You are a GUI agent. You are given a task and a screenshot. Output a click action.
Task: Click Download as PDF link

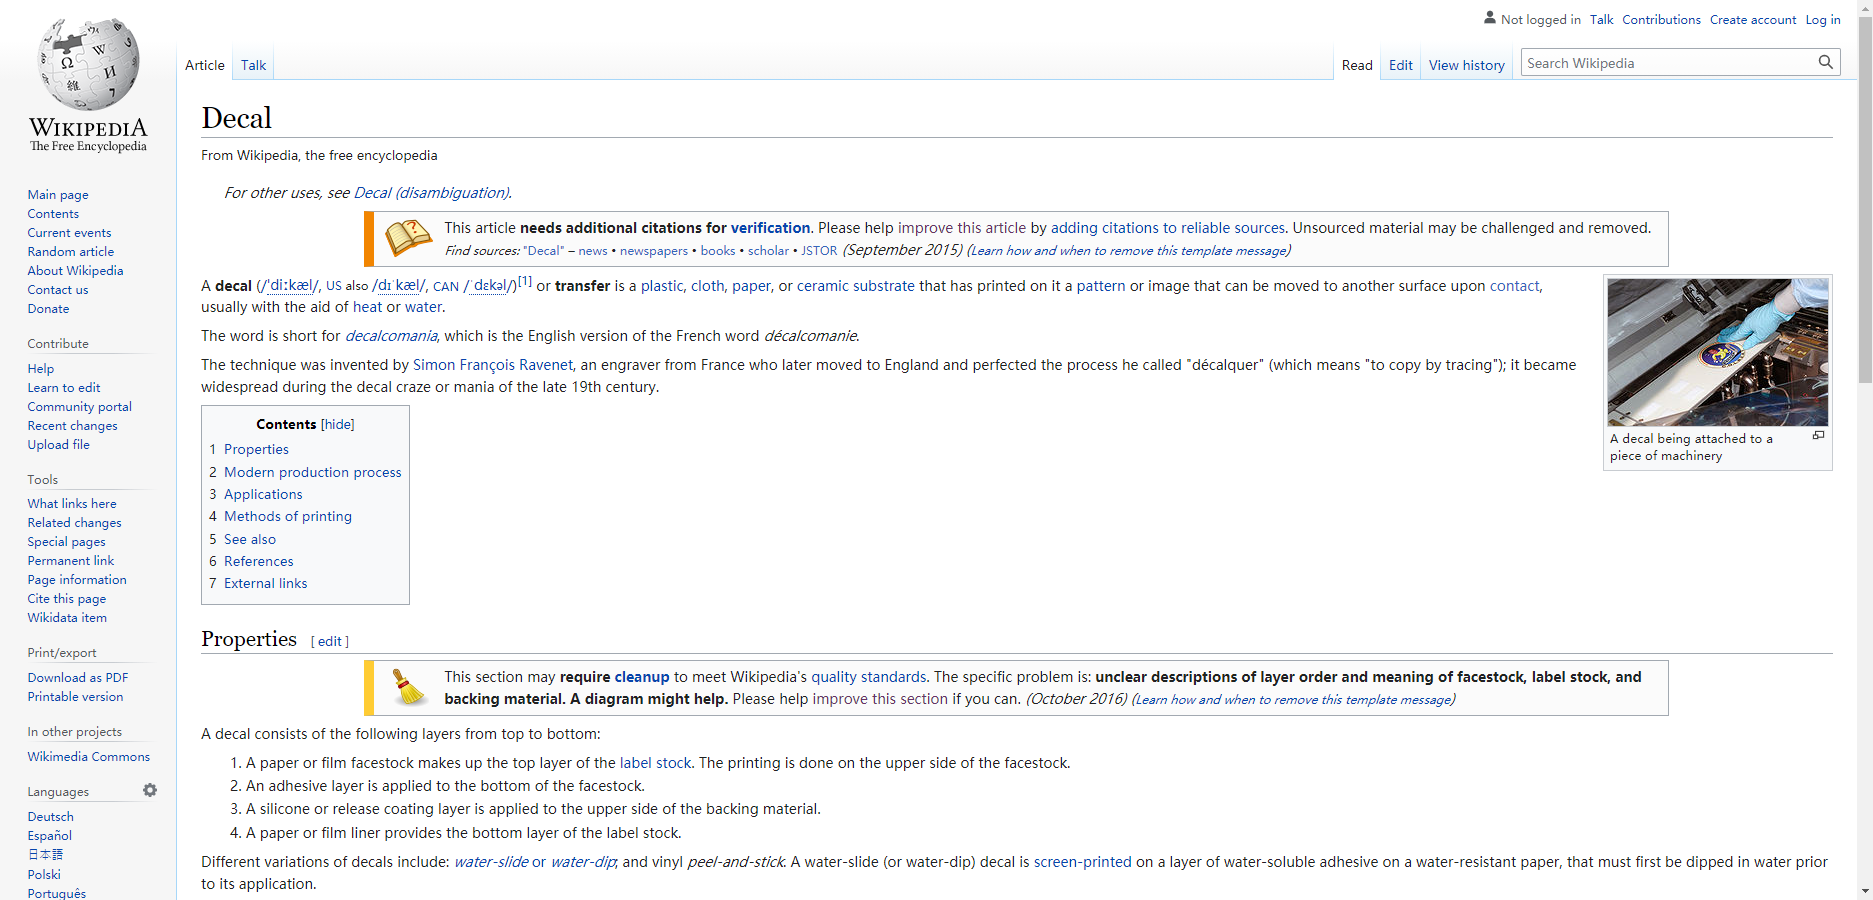[78, 678]
